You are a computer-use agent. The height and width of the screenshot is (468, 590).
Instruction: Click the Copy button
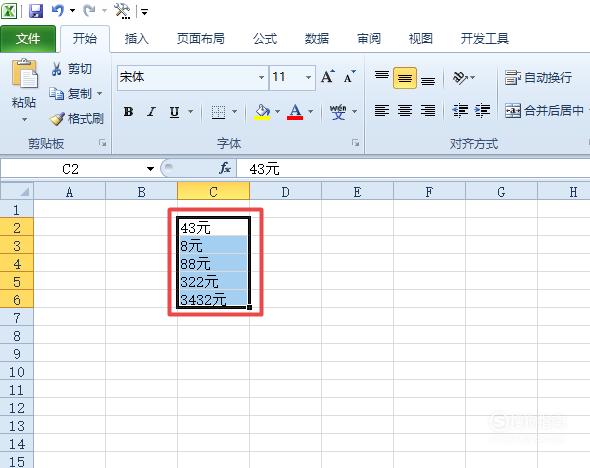click(70, 93)
